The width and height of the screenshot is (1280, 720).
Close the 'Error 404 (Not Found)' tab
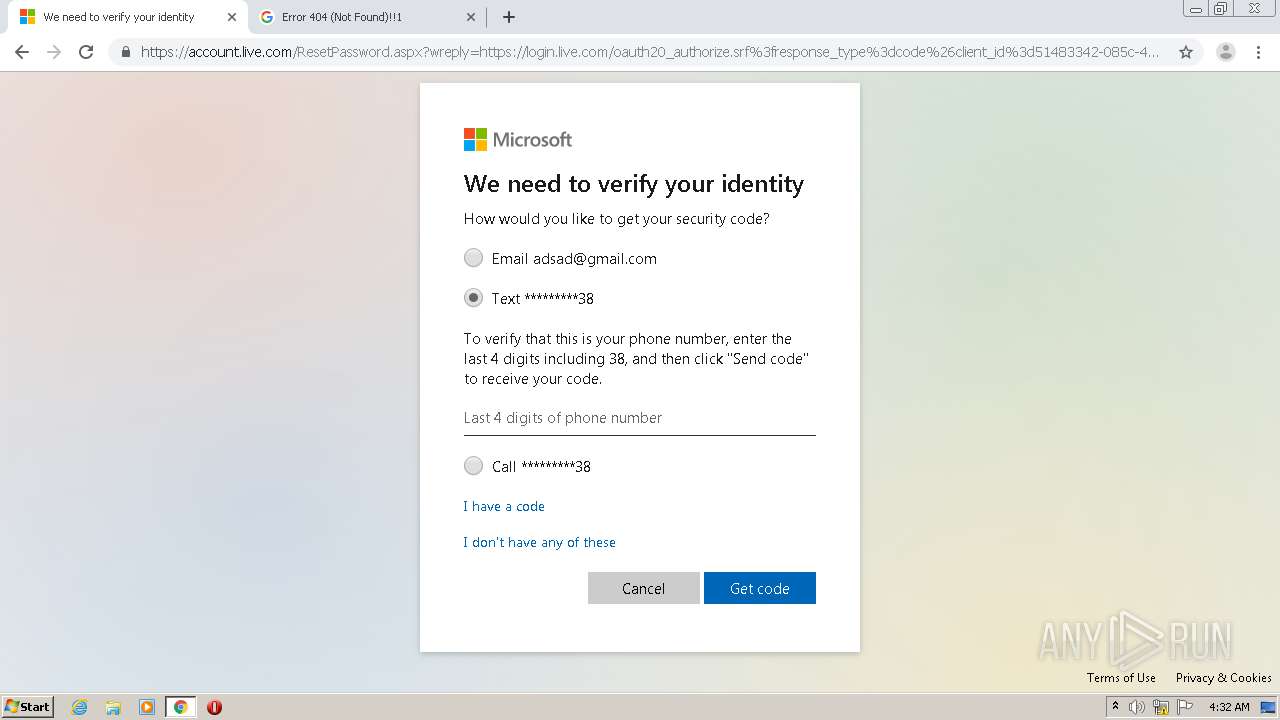(472, 17)
